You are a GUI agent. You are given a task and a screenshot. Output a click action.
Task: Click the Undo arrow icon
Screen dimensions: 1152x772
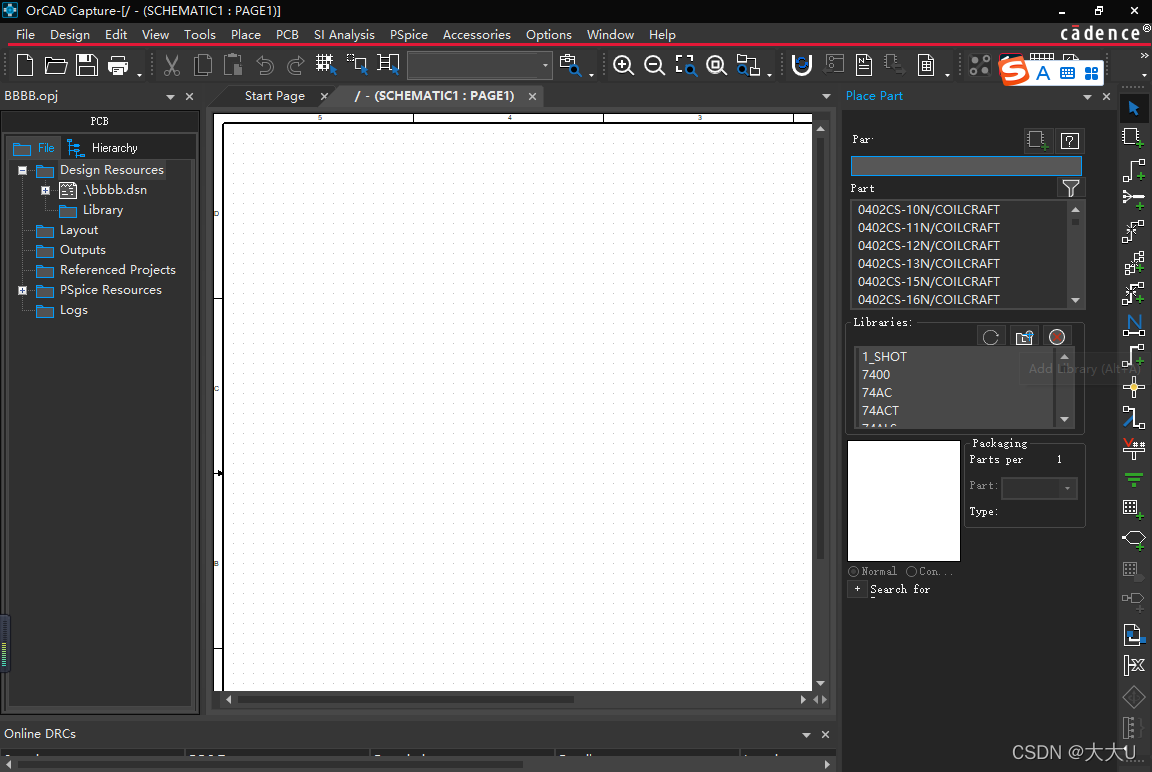tap(264, 65)
